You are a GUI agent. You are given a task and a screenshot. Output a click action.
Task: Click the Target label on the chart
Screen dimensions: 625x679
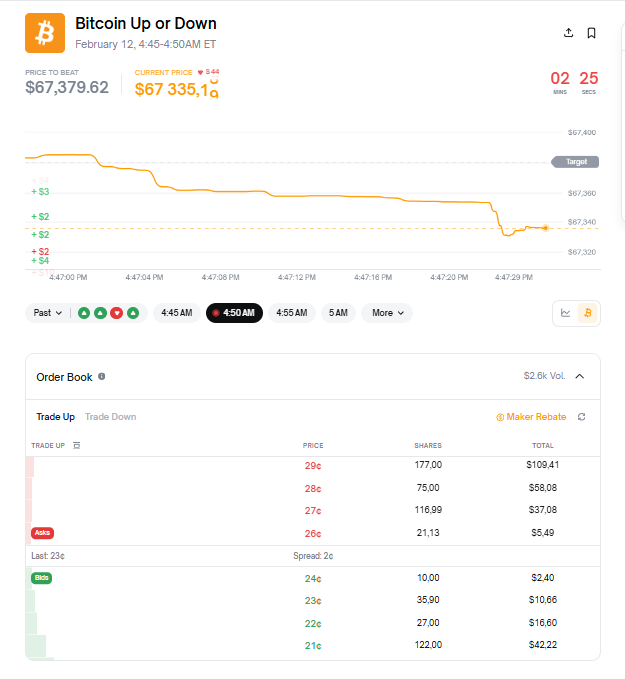click(x=575, y=162)
